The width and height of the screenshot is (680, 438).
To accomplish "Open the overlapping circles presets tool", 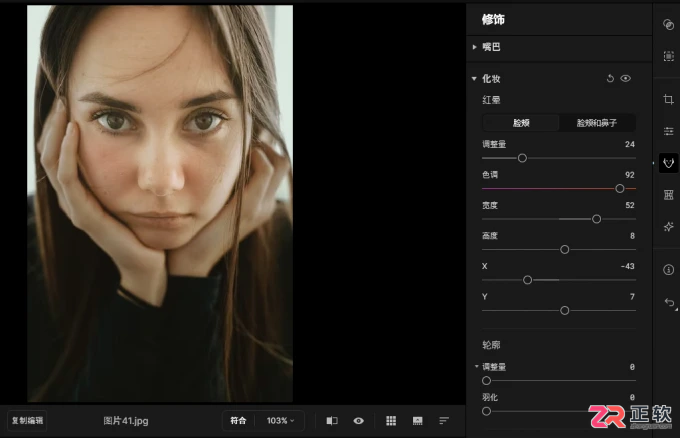I will [x=668, y=25].
